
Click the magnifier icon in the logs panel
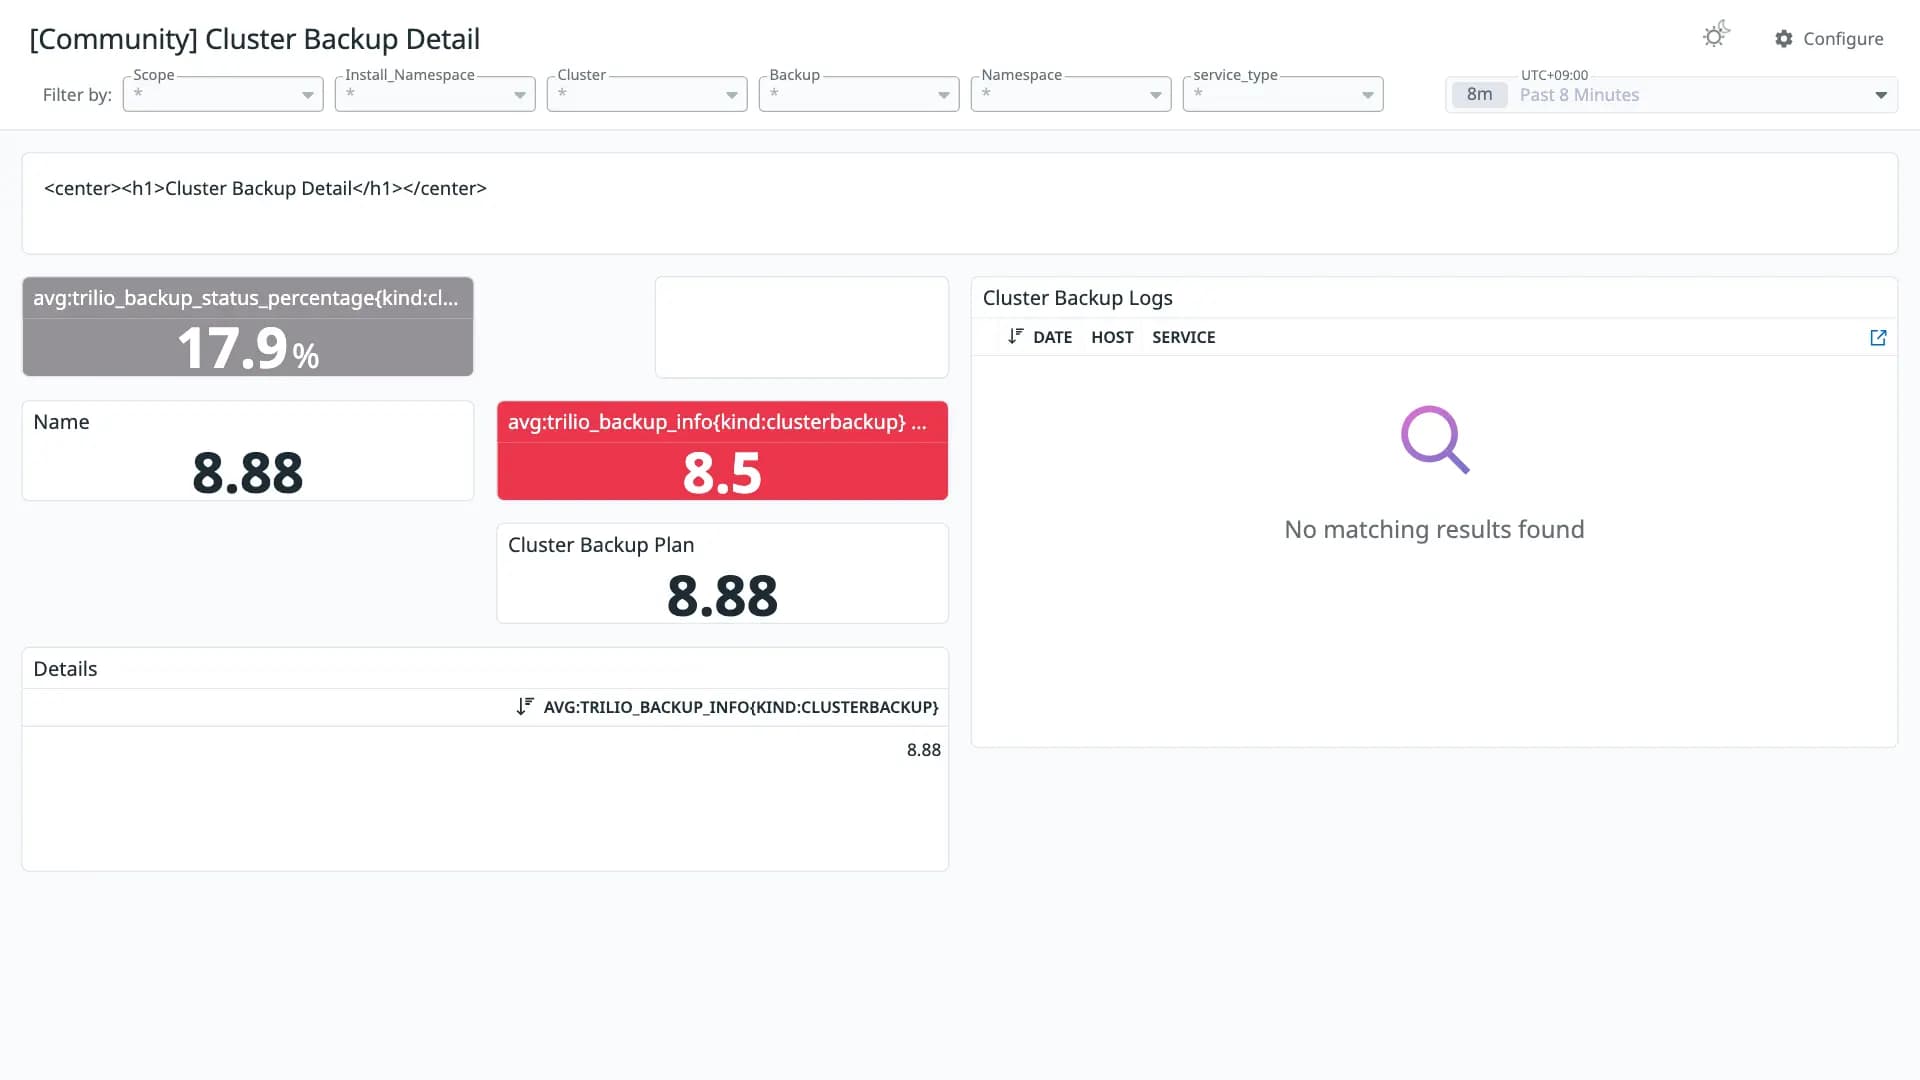tap(1434, 439)
